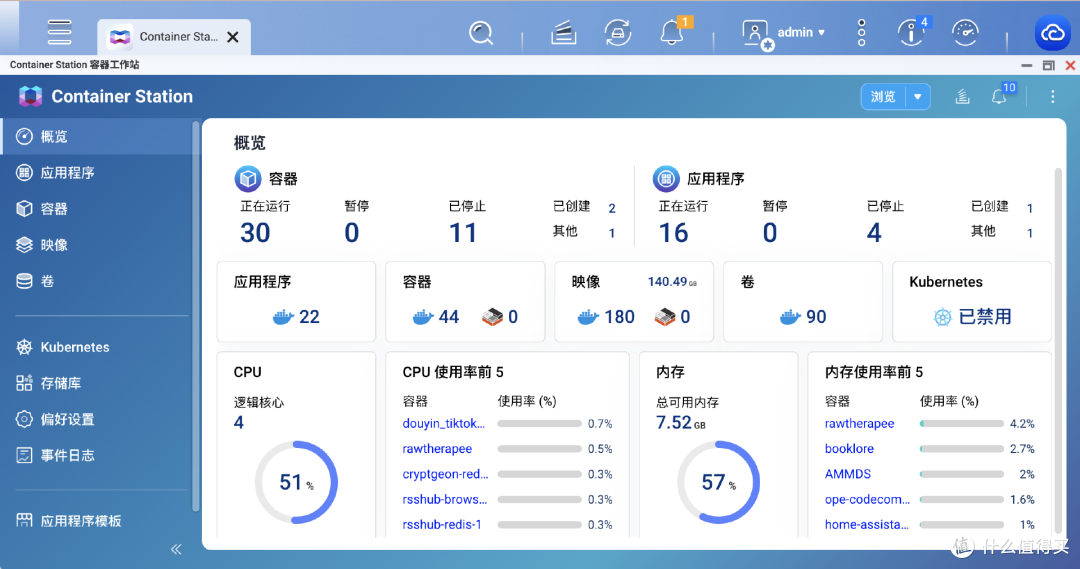Image resolution: width=1080 pixels, height=569 pixels.
Task: Click the 应用程序 round icon in overview
Action: tap(665, 179)
